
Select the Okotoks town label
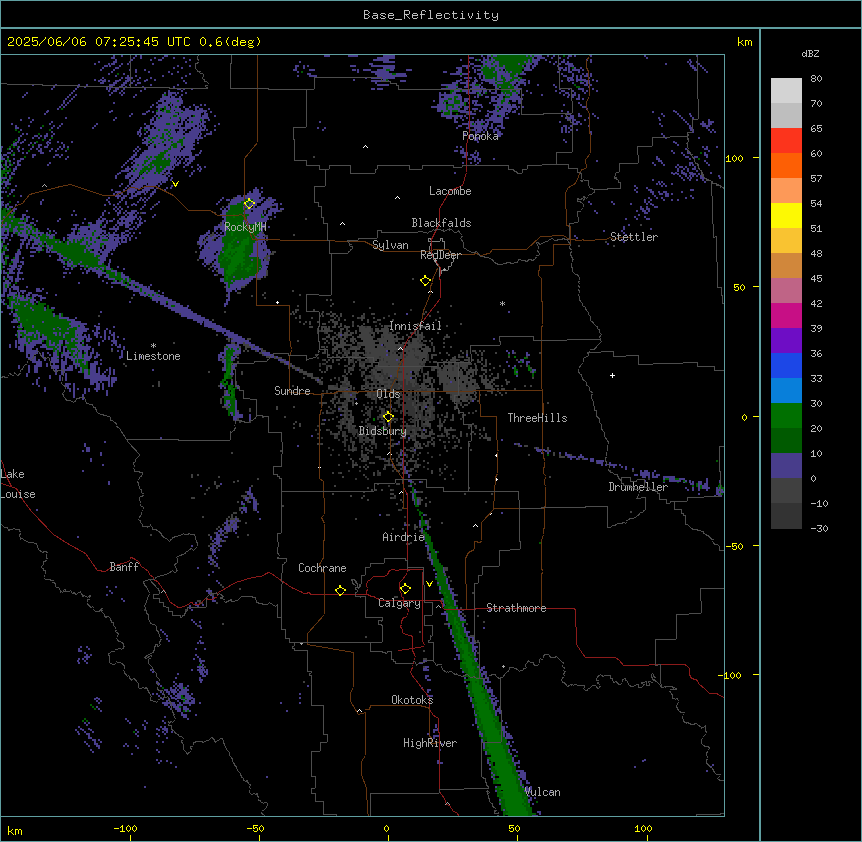pos(412,700)
